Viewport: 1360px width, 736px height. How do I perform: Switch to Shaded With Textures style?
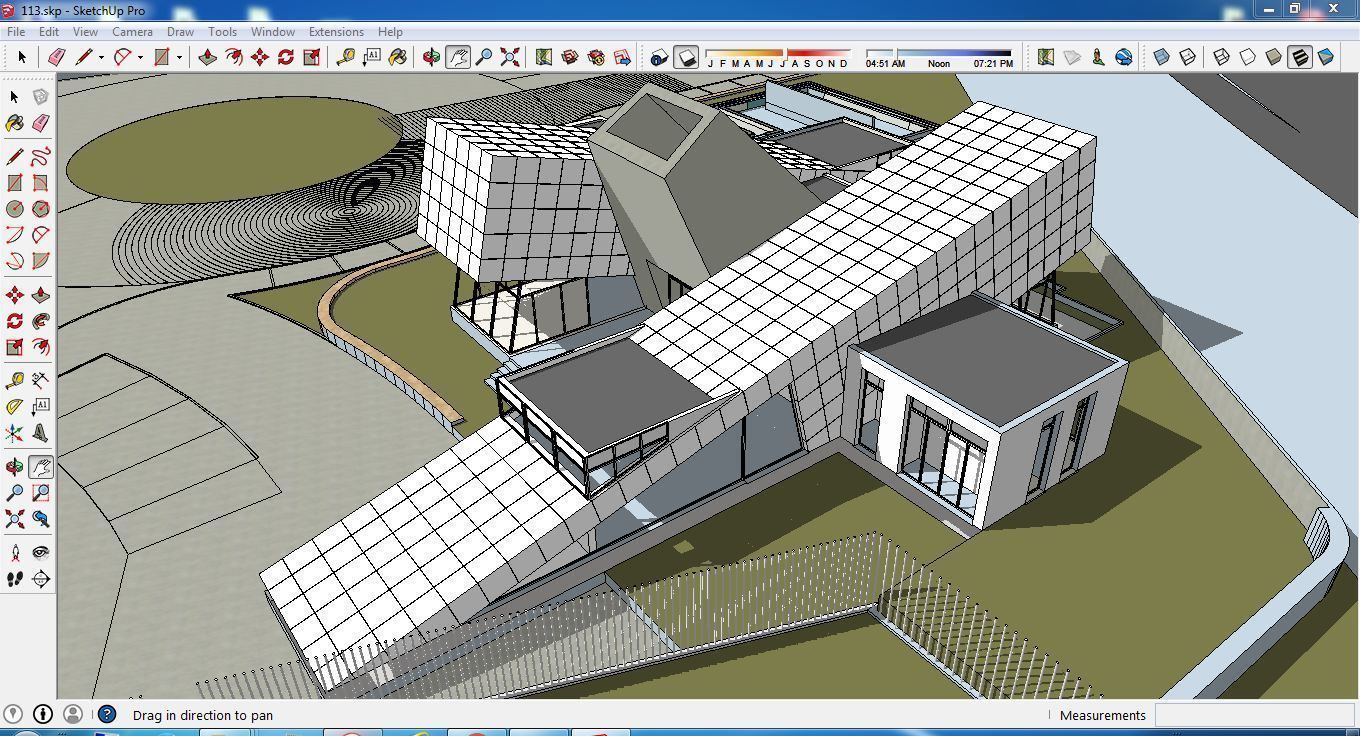pos(1300,57)
